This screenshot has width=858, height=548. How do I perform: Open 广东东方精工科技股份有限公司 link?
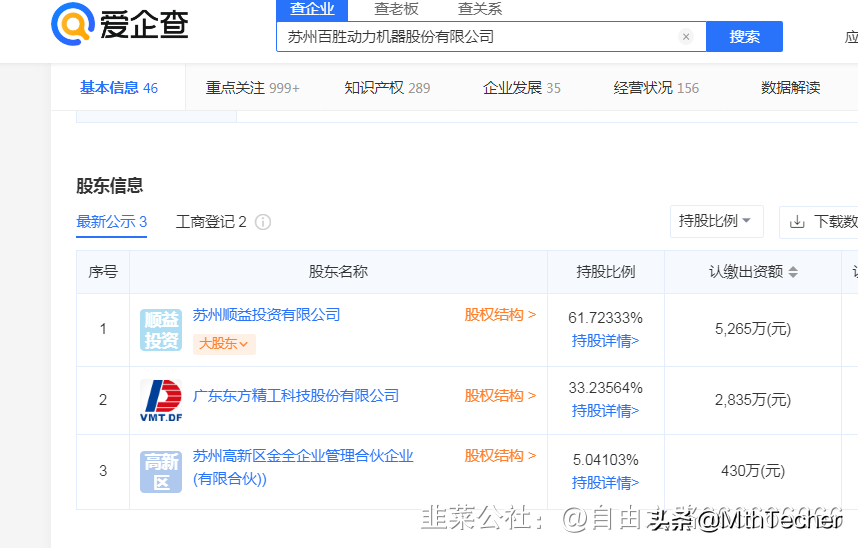tap(296, 396)
